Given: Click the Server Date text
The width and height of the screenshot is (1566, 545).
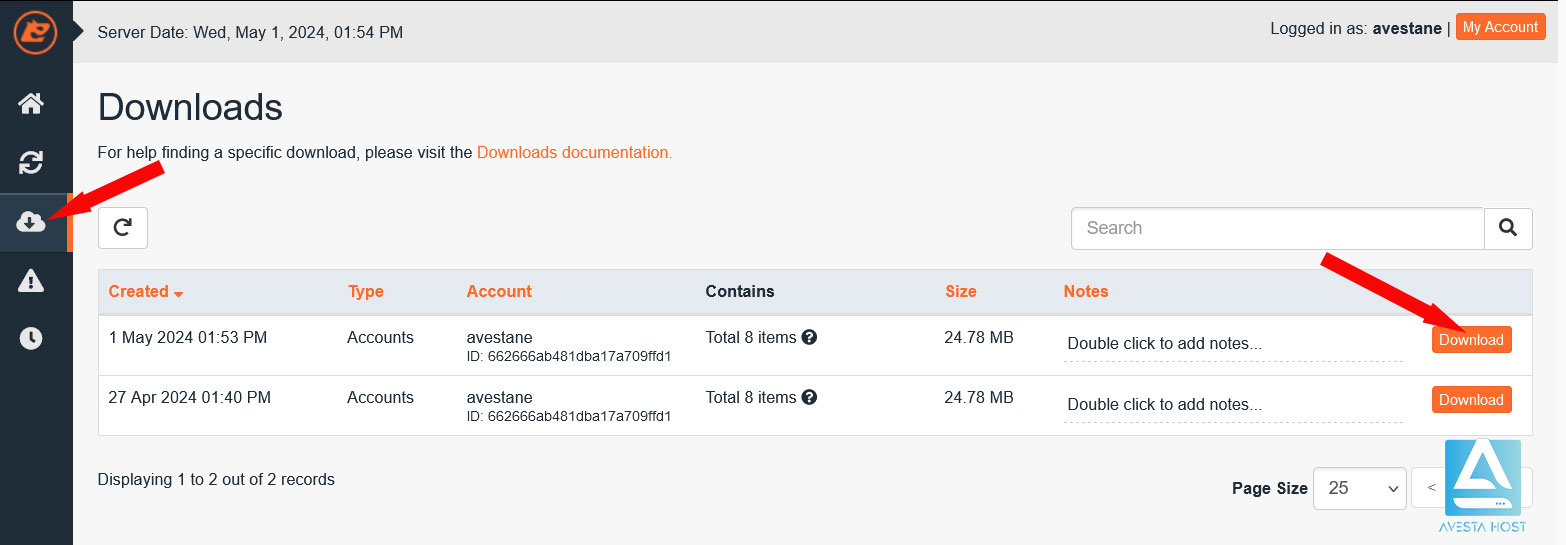Looking at the screenshot, I should pyautogui.click(x=250, y=33).
